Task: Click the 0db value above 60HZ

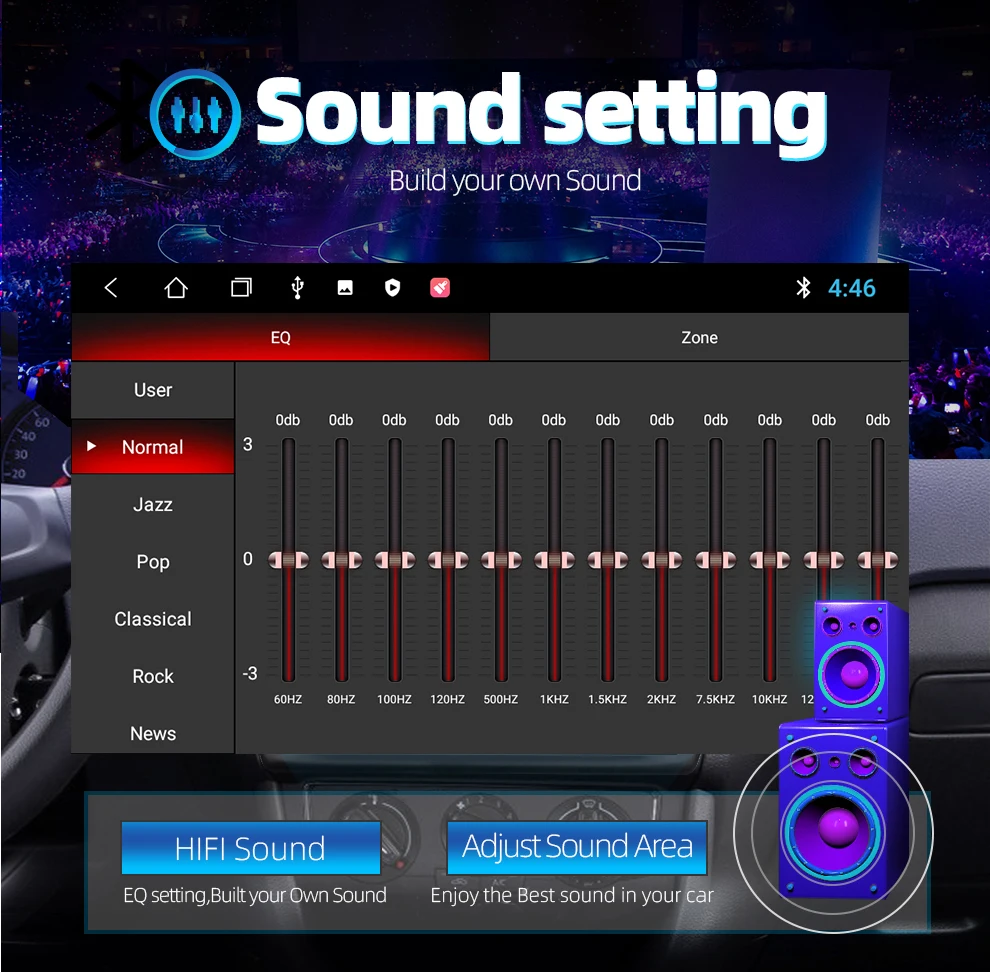Action: pyautogui.click(x=288, y=420)
